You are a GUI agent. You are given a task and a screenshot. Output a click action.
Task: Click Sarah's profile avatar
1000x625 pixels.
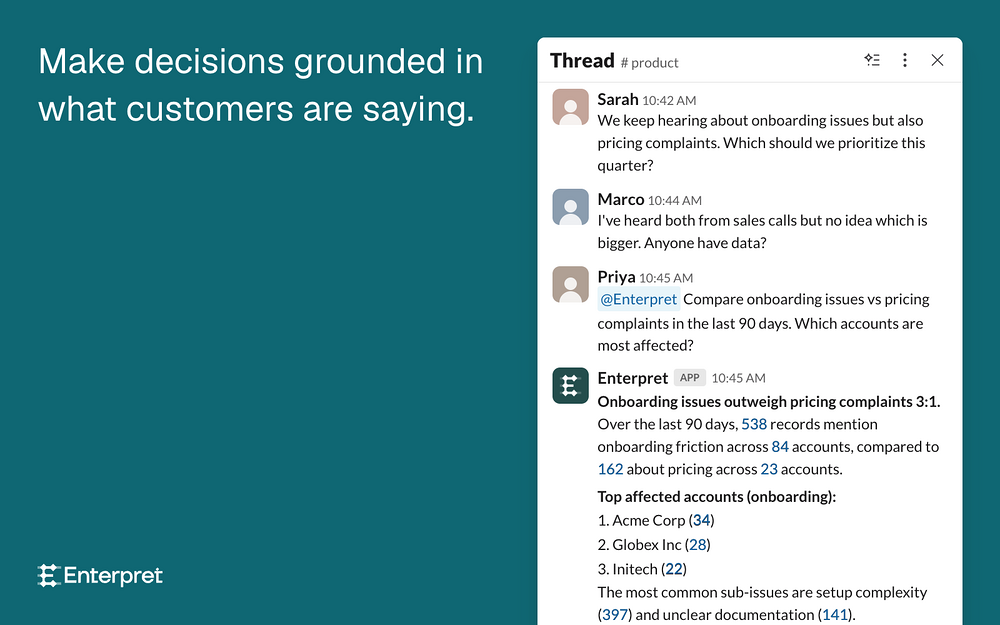(570, 107)
